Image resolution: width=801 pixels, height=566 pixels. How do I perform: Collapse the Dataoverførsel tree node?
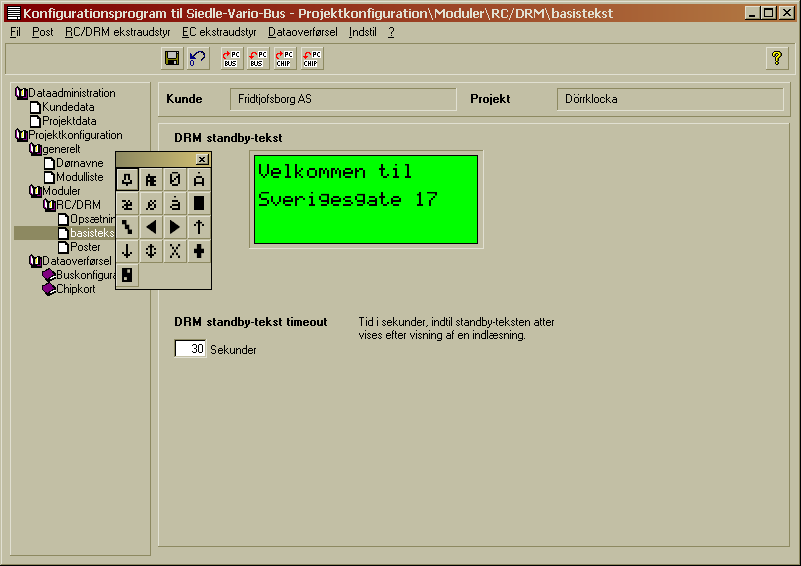pyautogui.click(x=35, y=261)
